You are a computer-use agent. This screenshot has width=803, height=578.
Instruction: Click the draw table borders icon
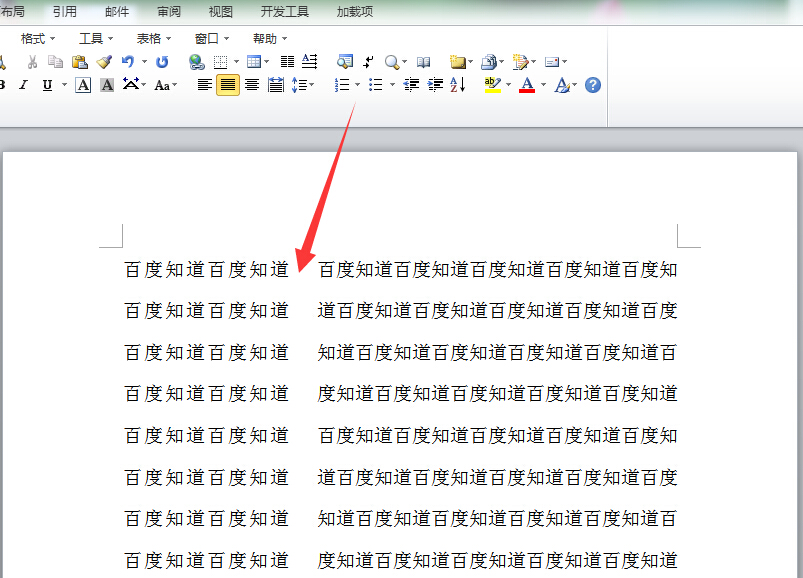220,62
